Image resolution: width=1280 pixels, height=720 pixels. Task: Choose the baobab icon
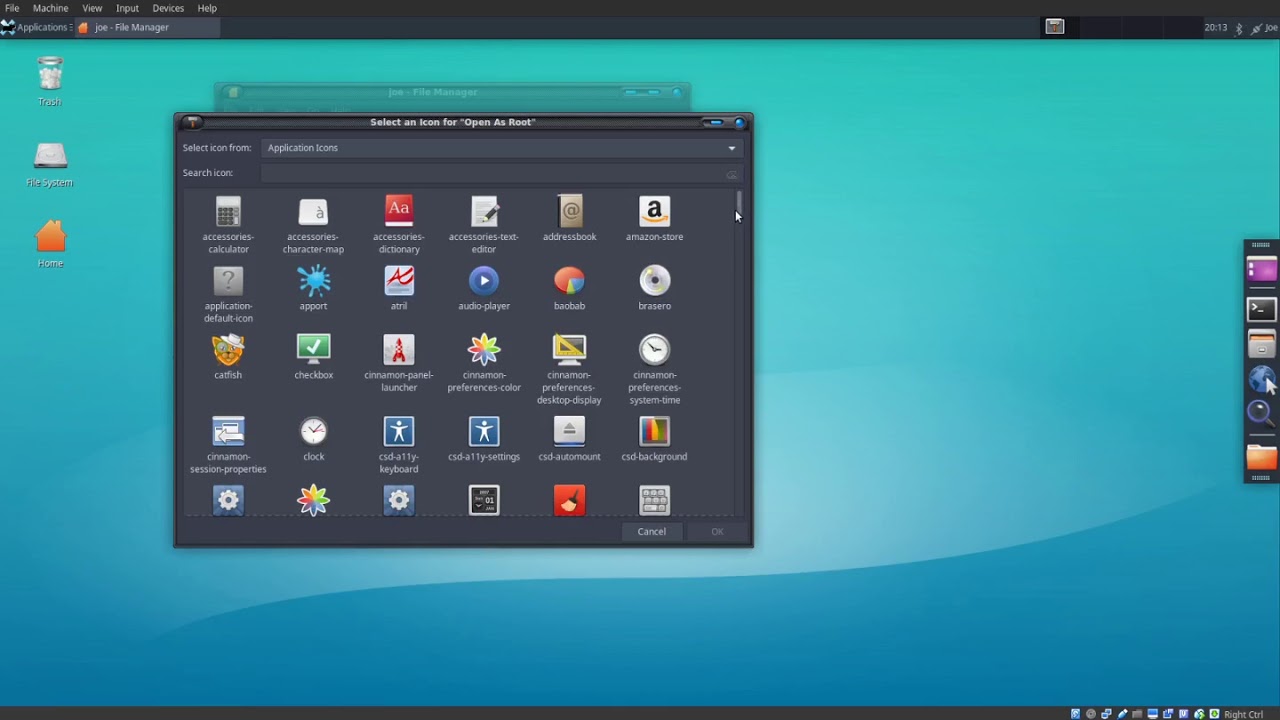click(569, 281)
